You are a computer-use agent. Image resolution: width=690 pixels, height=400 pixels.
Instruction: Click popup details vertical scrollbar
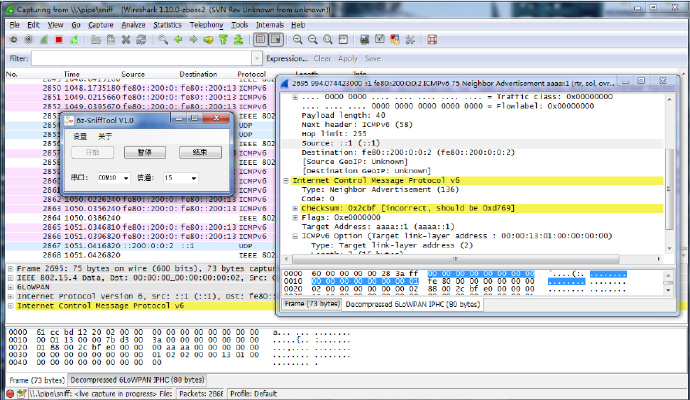click(669, 189)
